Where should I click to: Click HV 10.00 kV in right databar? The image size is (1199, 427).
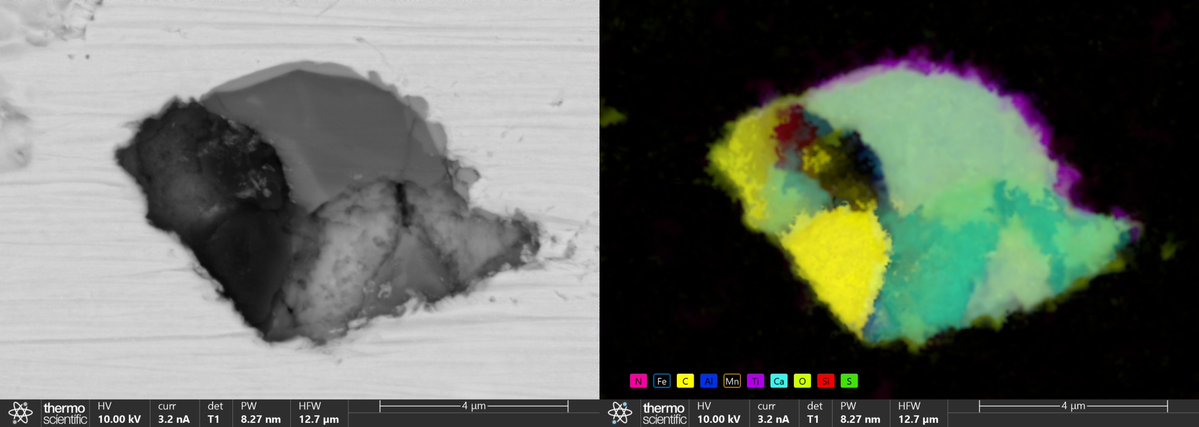[x=719, y=413]
